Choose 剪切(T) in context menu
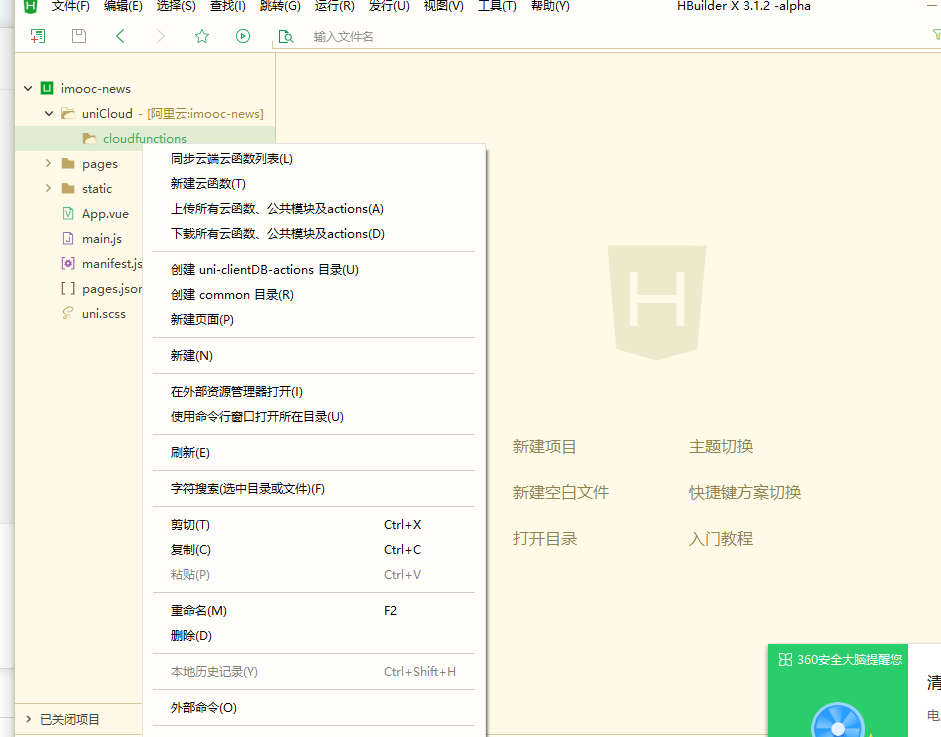 tap(314, 525)
